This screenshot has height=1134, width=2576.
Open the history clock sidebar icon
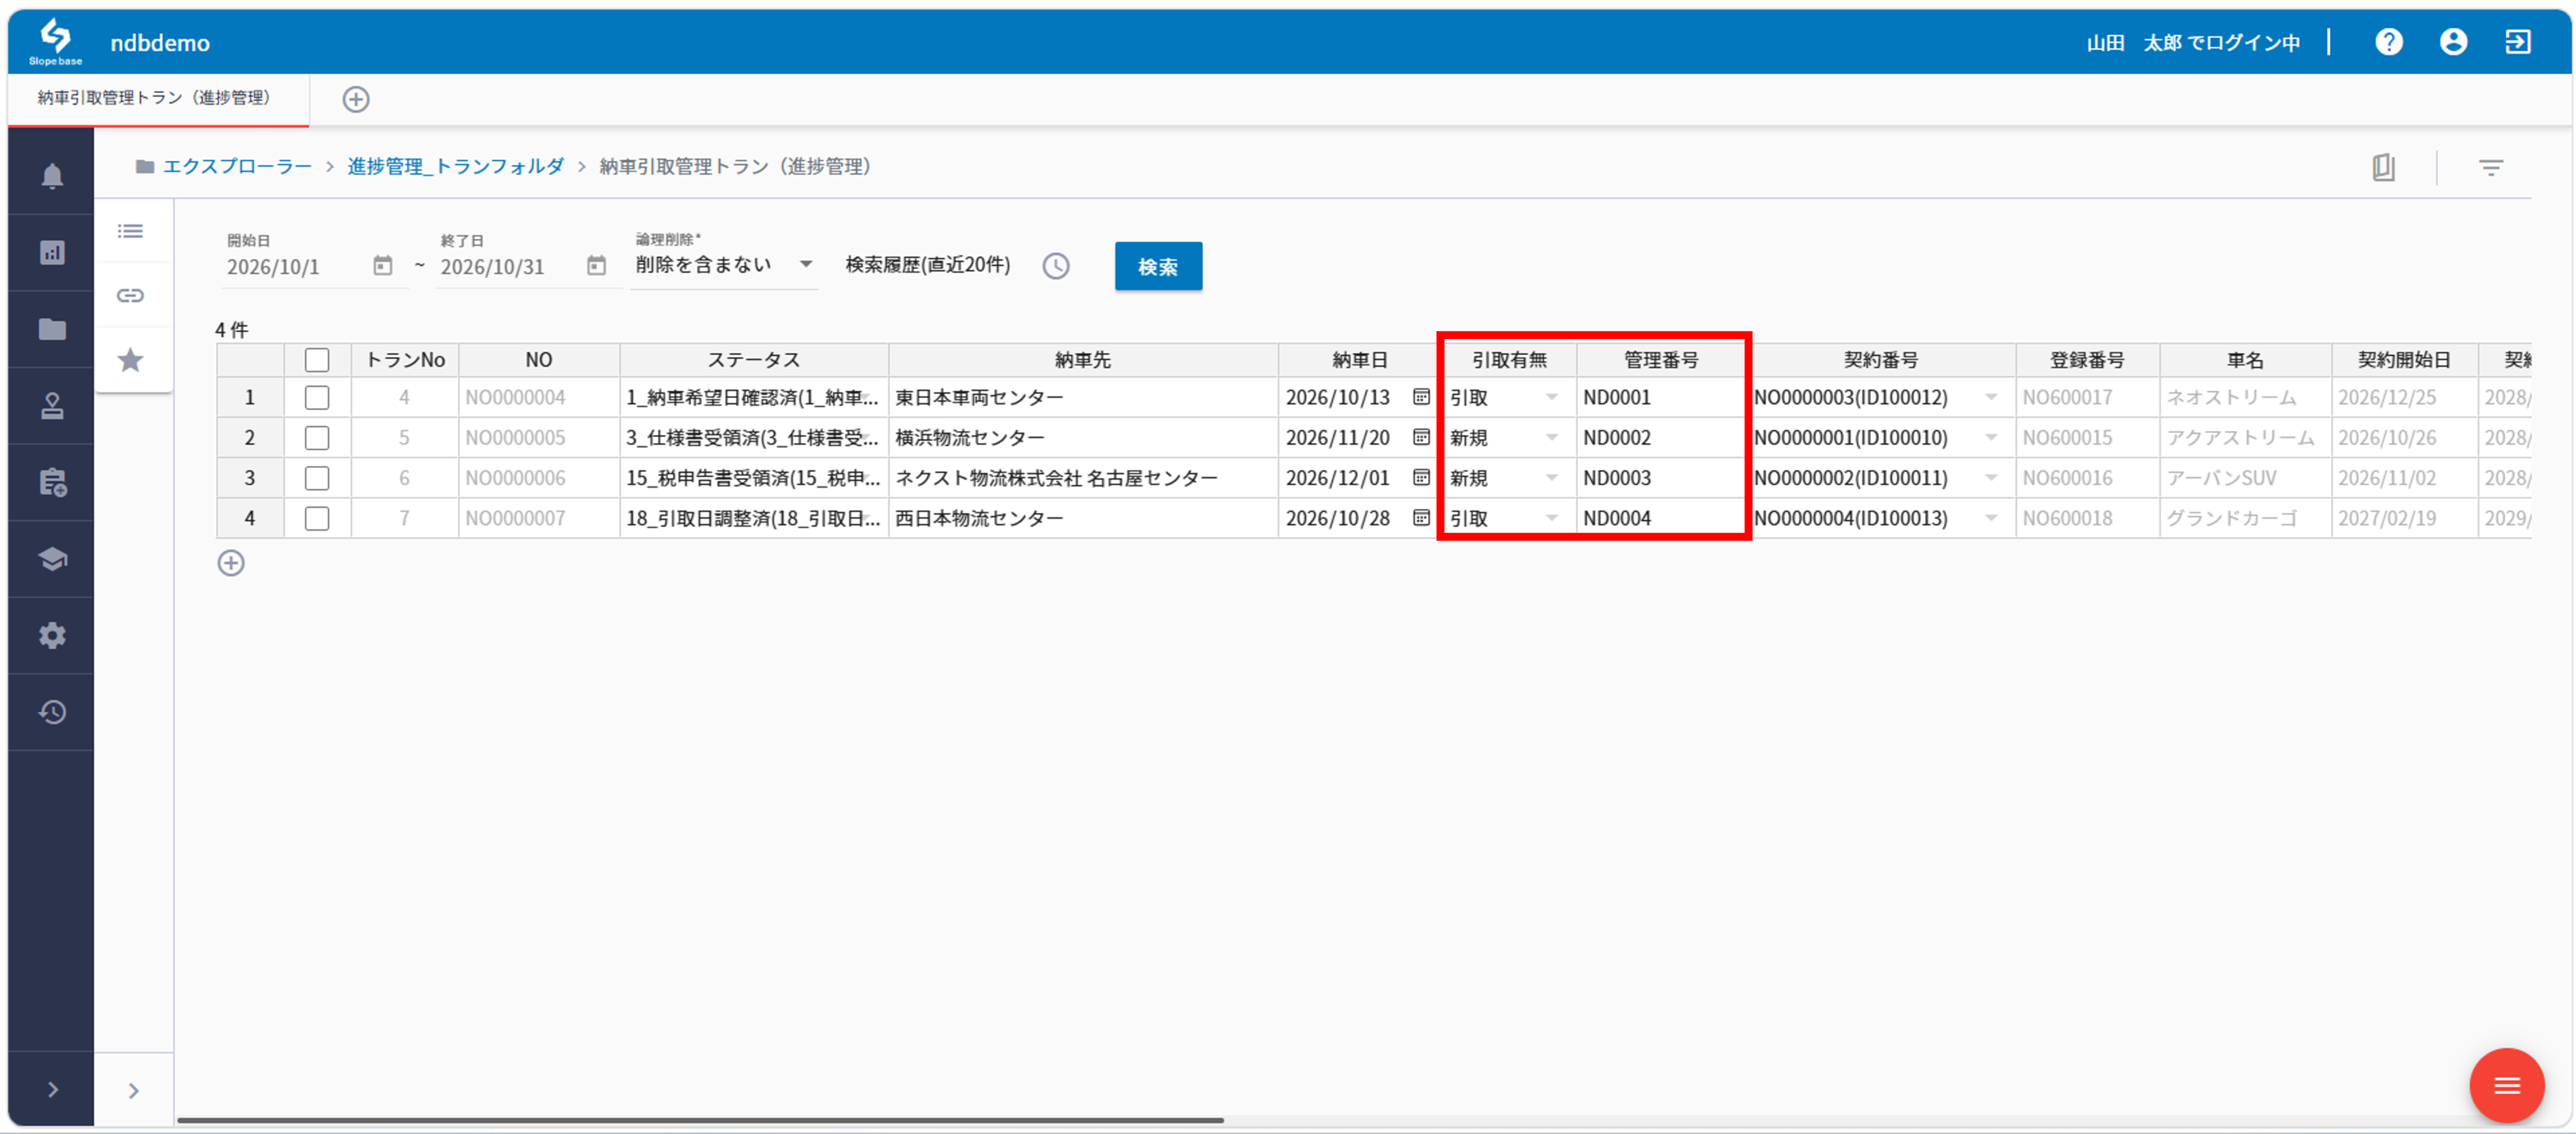[52, 712]
